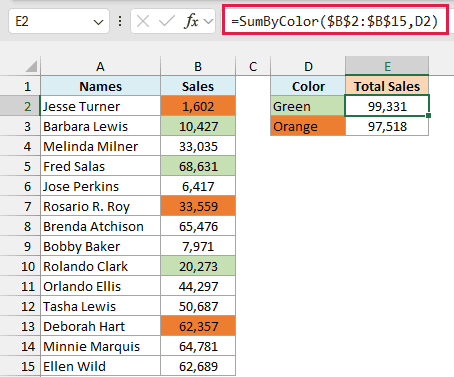Select column E header
Screen dimensions: 454x377
click(387, 66)
